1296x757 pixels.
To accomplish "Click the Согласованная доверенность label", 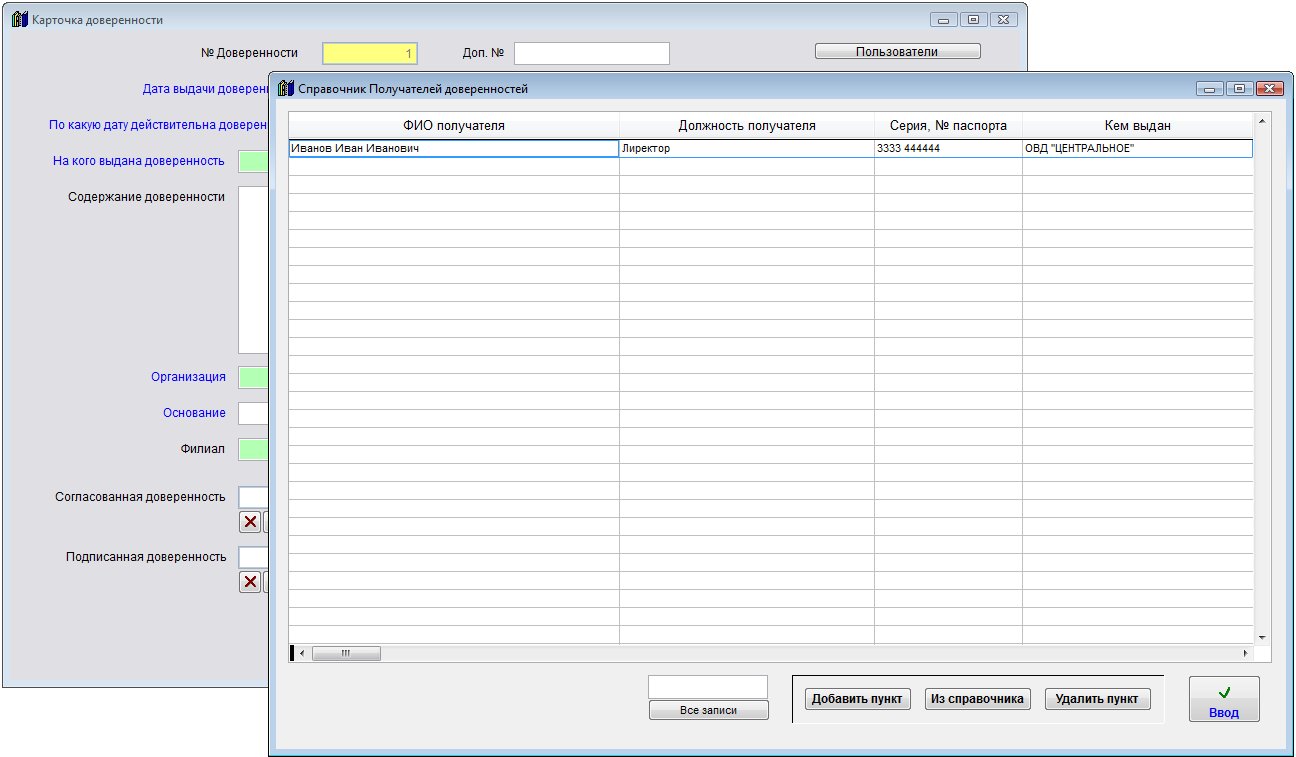I will point(140,497).
